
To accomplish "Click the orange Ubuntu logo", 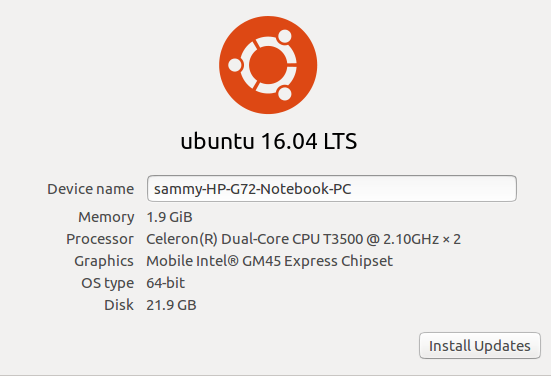I will [268, 65].
